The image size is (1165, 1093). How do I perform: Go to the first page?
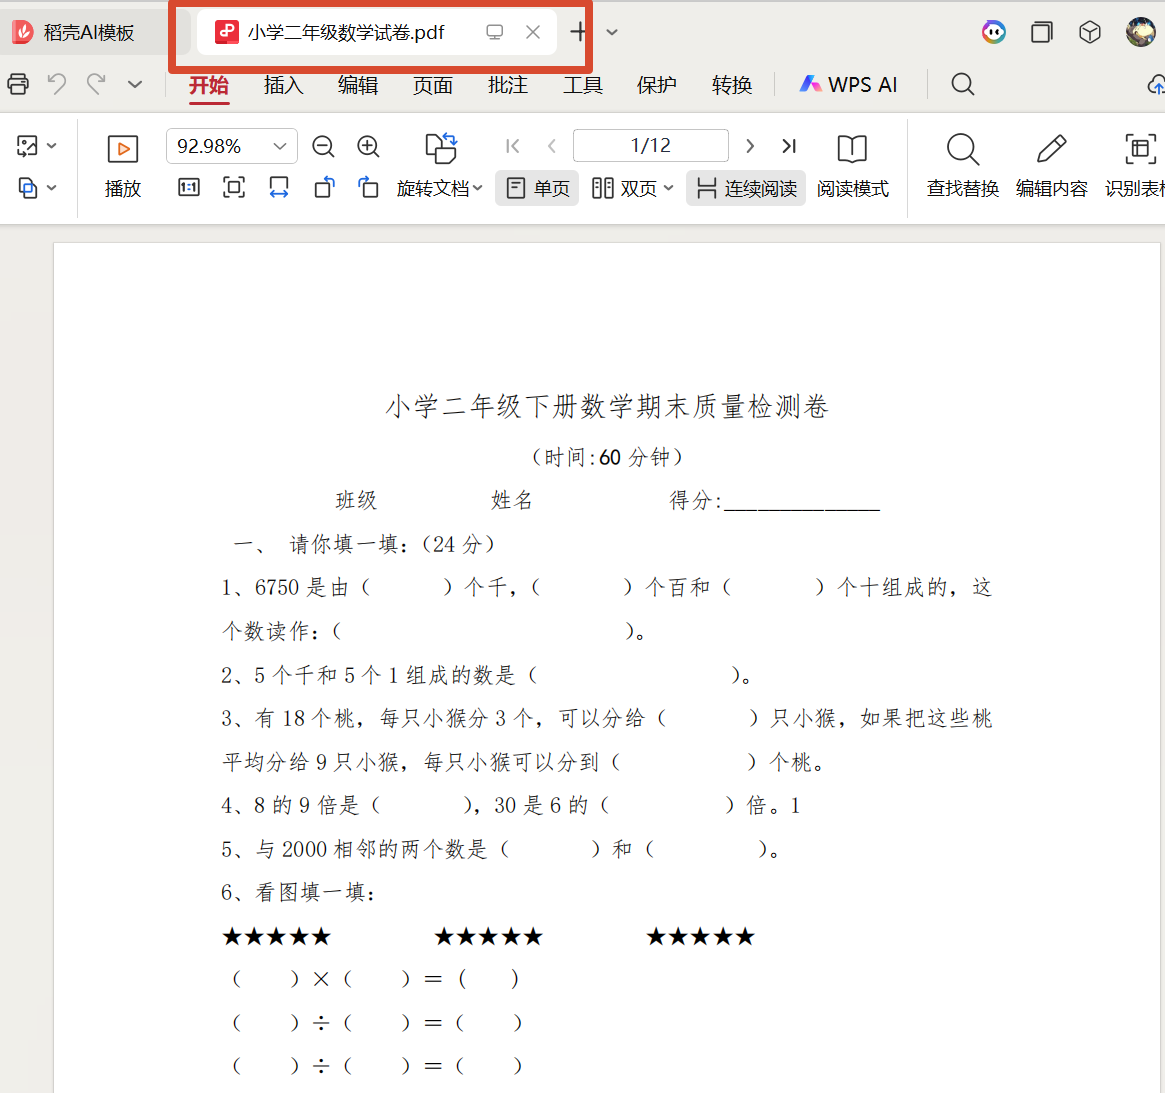point(513,146)
